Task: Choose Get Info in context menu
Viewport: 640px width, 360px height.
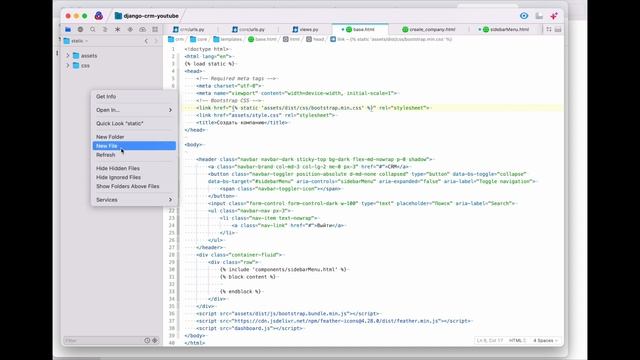Action: coord(134,96)
